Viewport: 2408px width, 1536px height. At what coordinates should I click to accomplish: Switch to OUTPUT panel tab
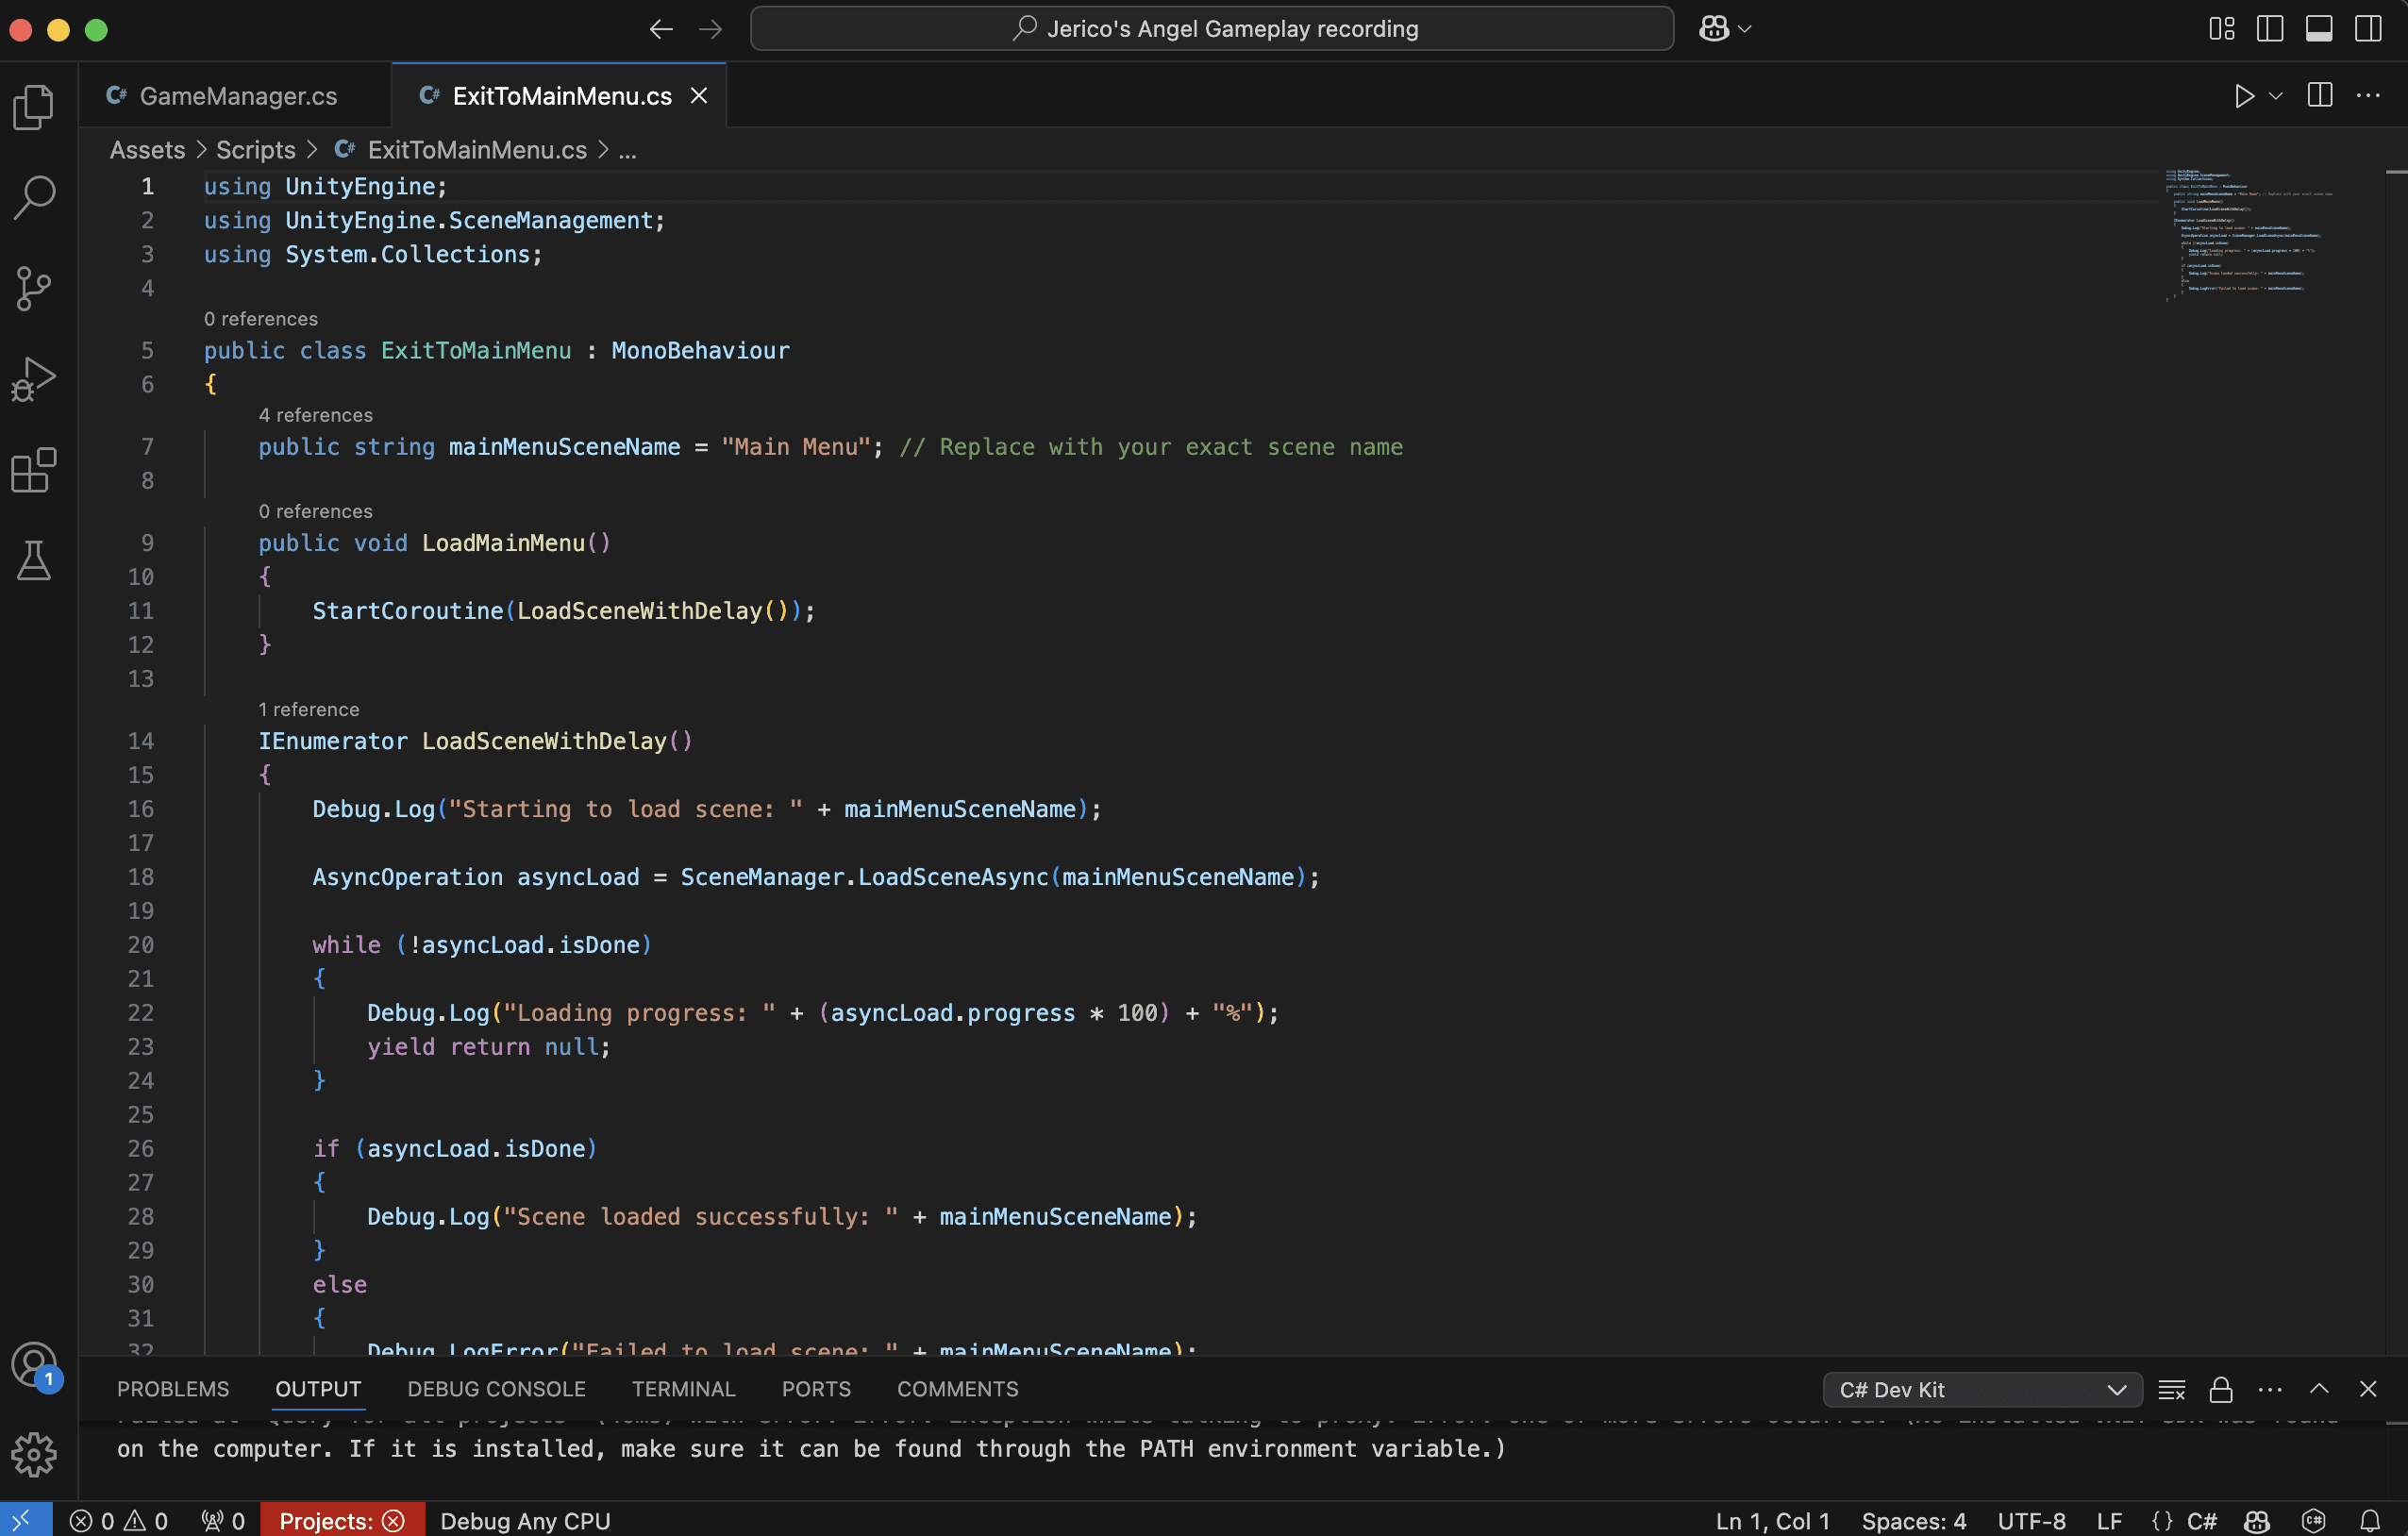point(318,1389)
